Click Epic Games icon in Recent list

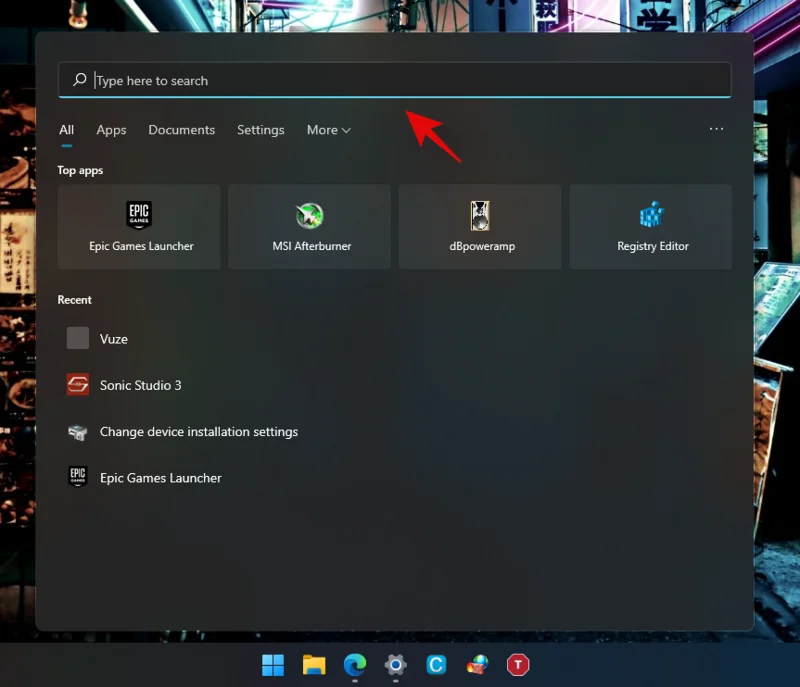click(x=78, y=476)
